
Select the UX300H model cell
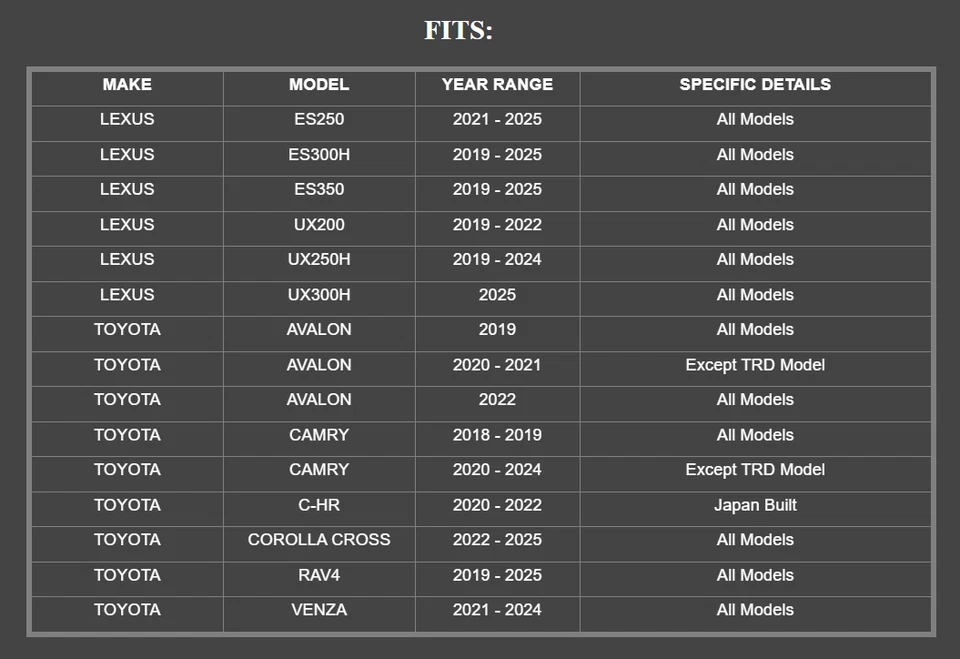[319, 295]
